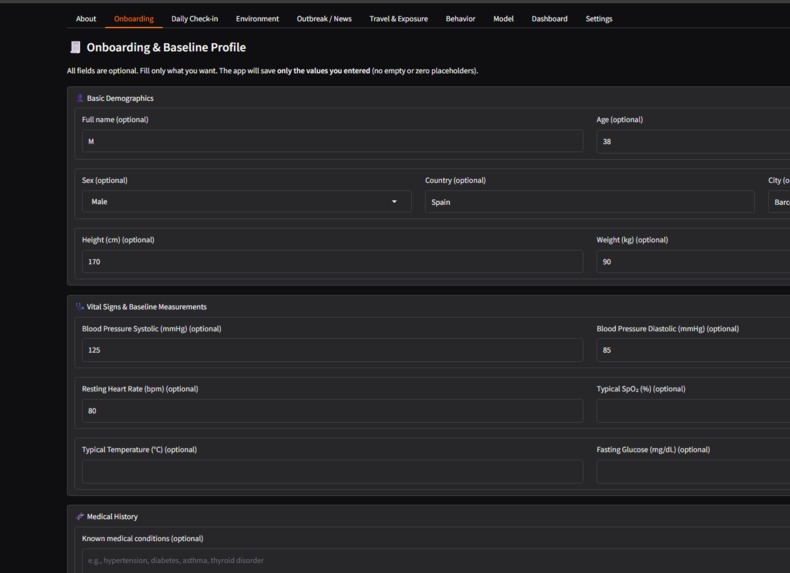This screenshot has width=790, height=573.
Task: Click the 'Full name (optional)' label
Action: pos(115,119)
